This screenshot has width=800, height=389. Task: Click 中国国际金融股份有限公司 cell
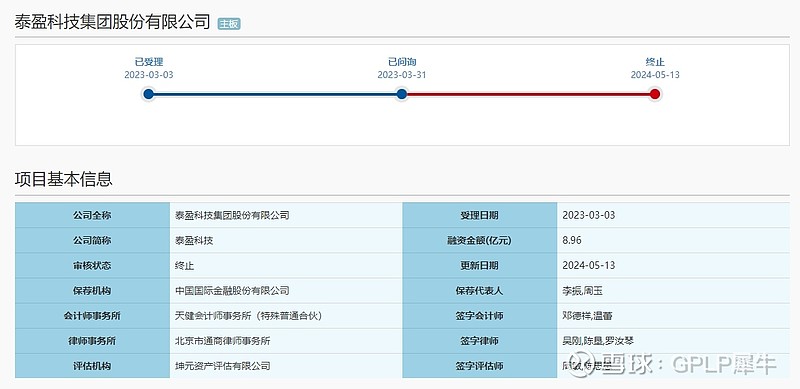286,290
